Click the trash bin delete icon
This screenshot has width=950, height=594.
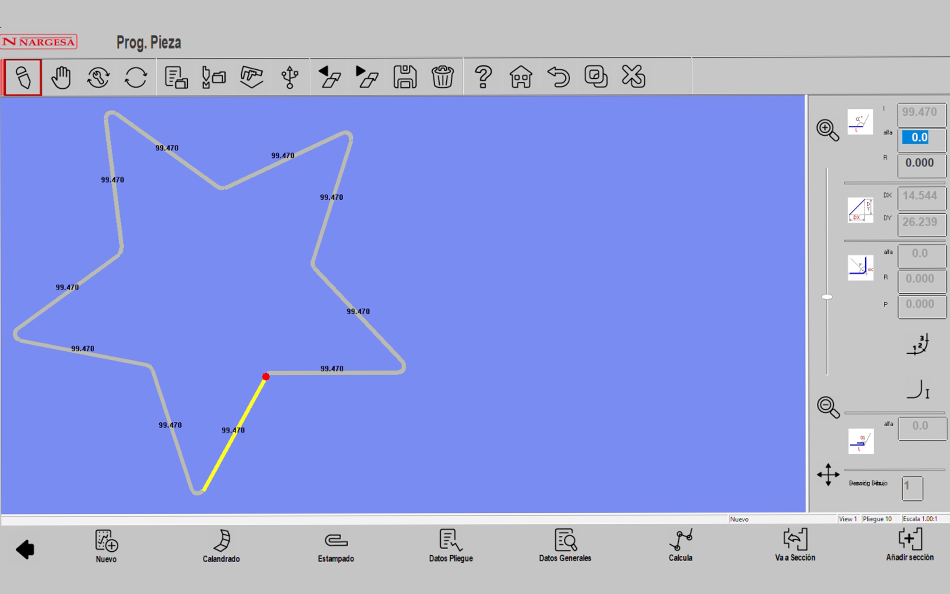[443, 77]
